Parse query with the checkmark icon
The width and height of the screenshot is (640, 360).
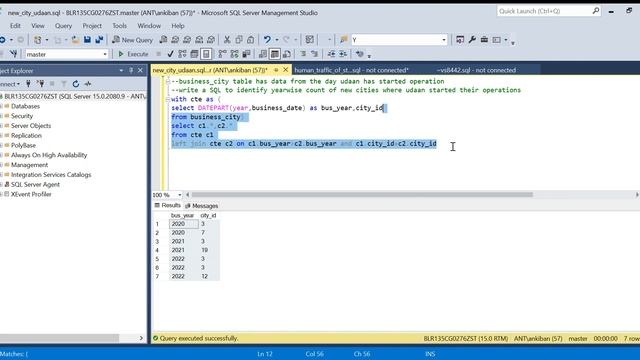(x=171, y=54)
